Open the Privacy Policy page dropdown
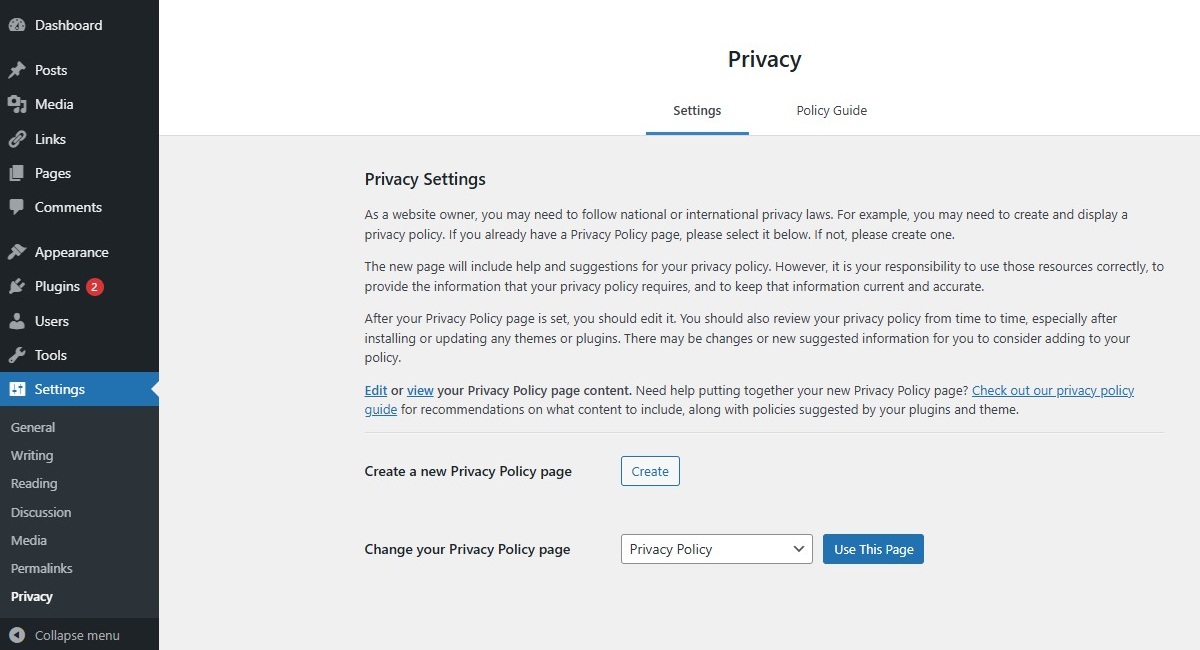This screenshot has width=1200, height=650. [x=717, y=549]
